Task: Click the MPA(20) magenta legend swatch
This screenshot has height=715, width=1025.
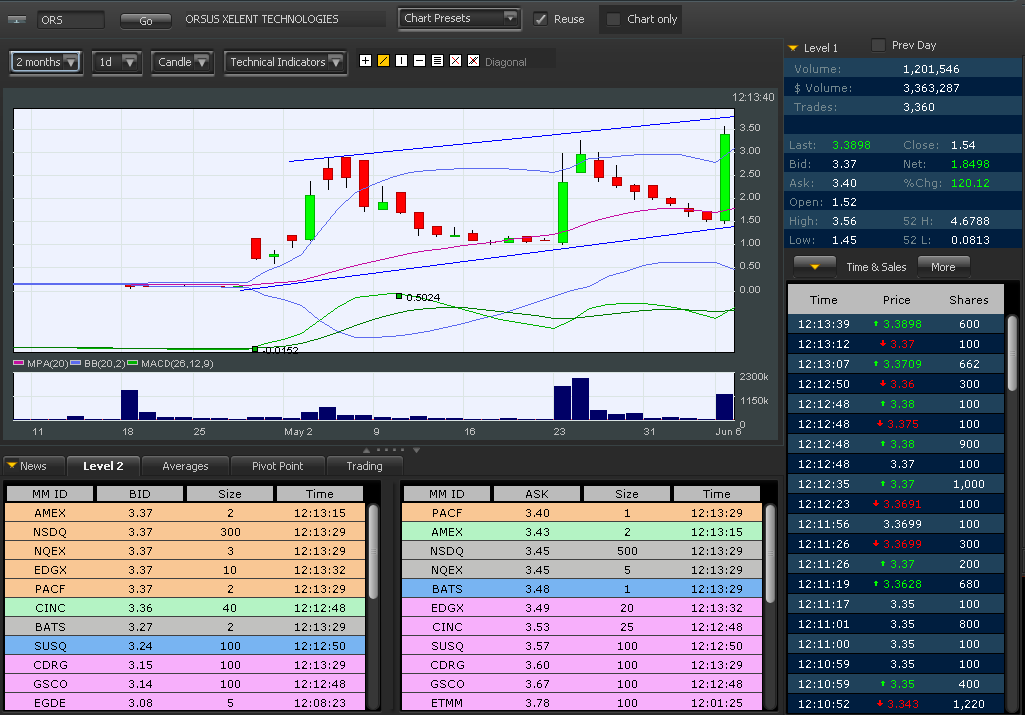Action: 19,363
